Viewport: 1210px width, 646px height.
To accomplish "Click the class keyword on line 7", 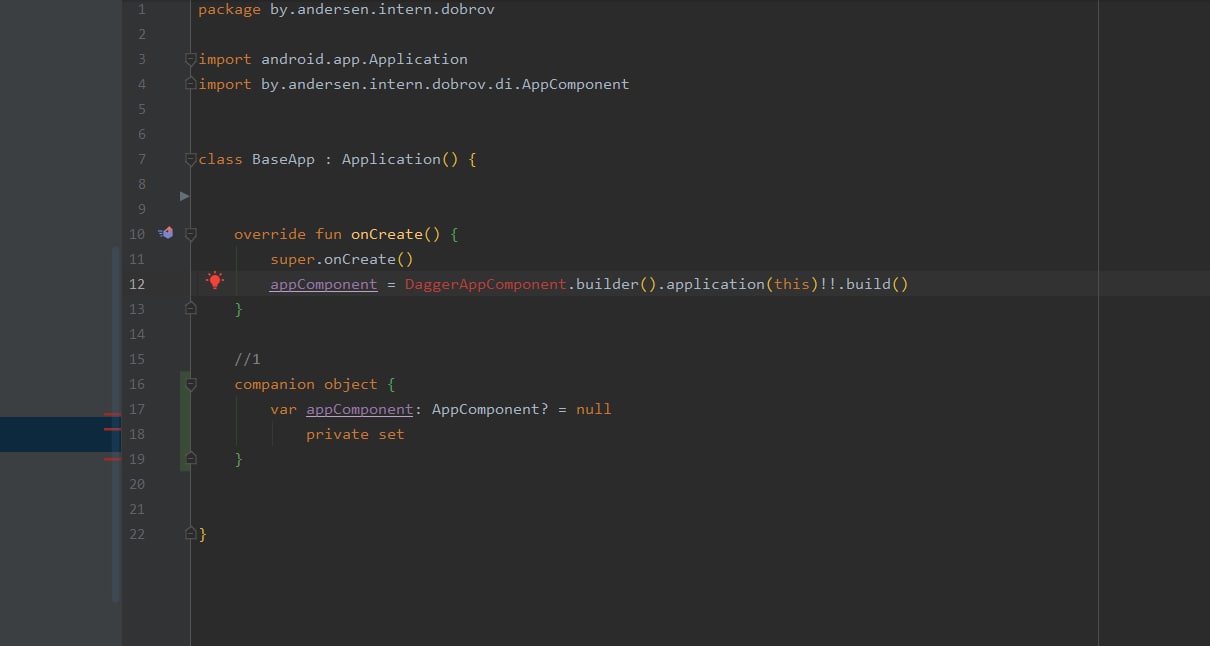I will (220, 159).
